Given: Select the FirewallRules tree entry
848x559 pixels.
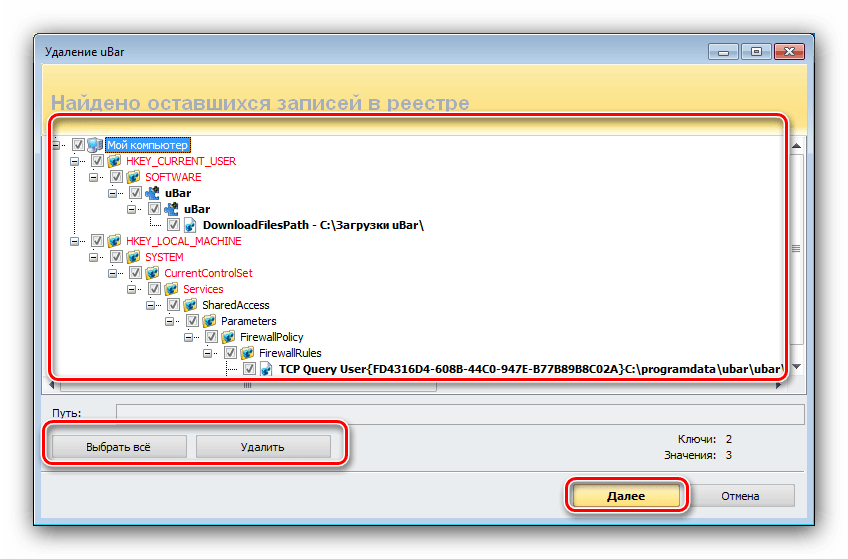Looking at the screenshot, I should tap(289, 353).
